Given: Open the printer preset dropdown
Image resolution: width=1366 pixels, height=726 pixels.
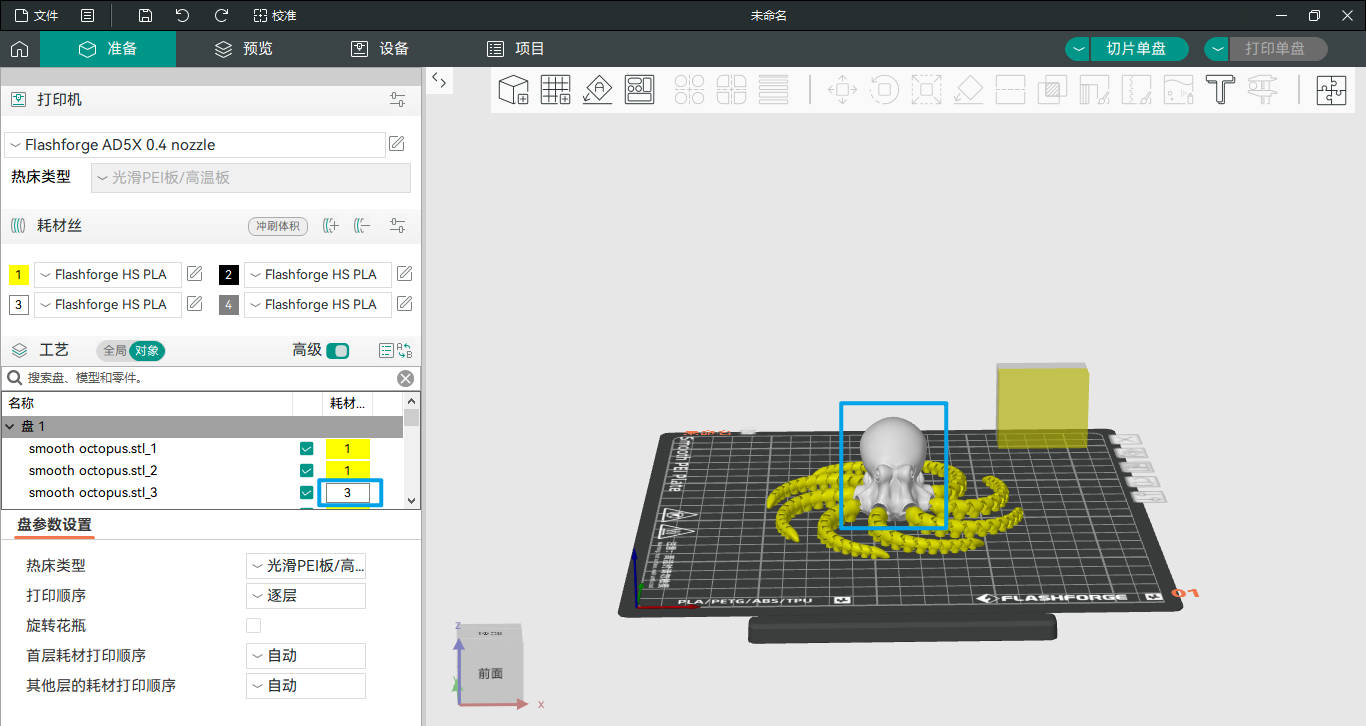Looking at the screenshot, I should pyautogui.click(x=195, y=145).
